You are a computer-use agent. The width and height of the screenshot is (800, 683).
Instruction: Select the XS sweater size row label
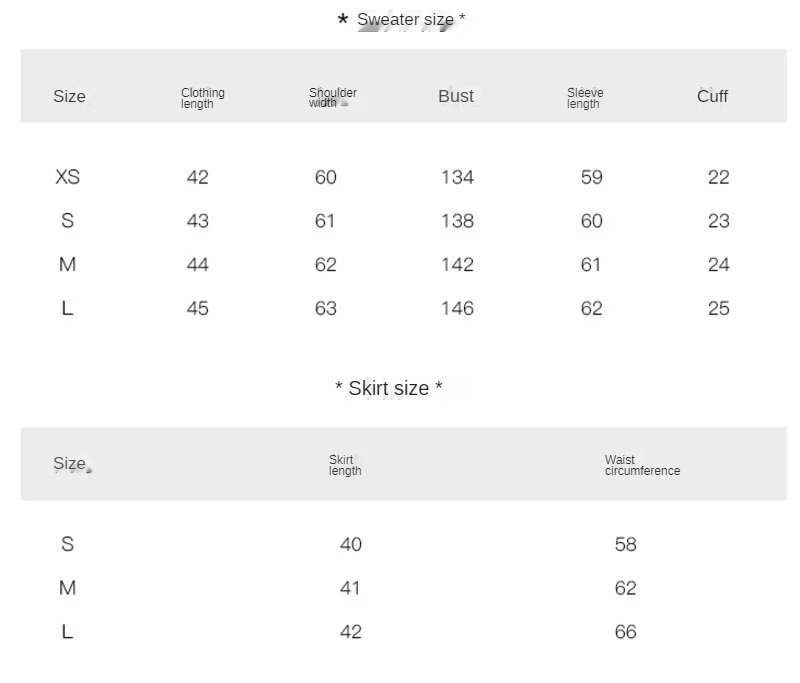[67, 177]
